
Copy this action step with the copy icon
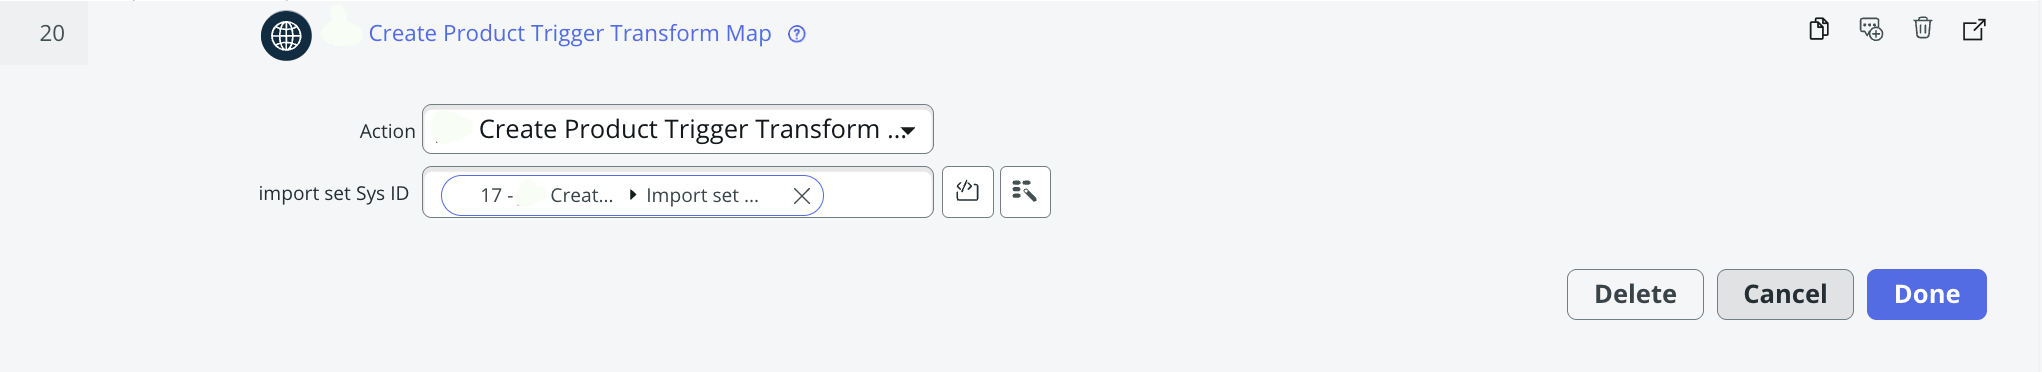coord(1819,29)
